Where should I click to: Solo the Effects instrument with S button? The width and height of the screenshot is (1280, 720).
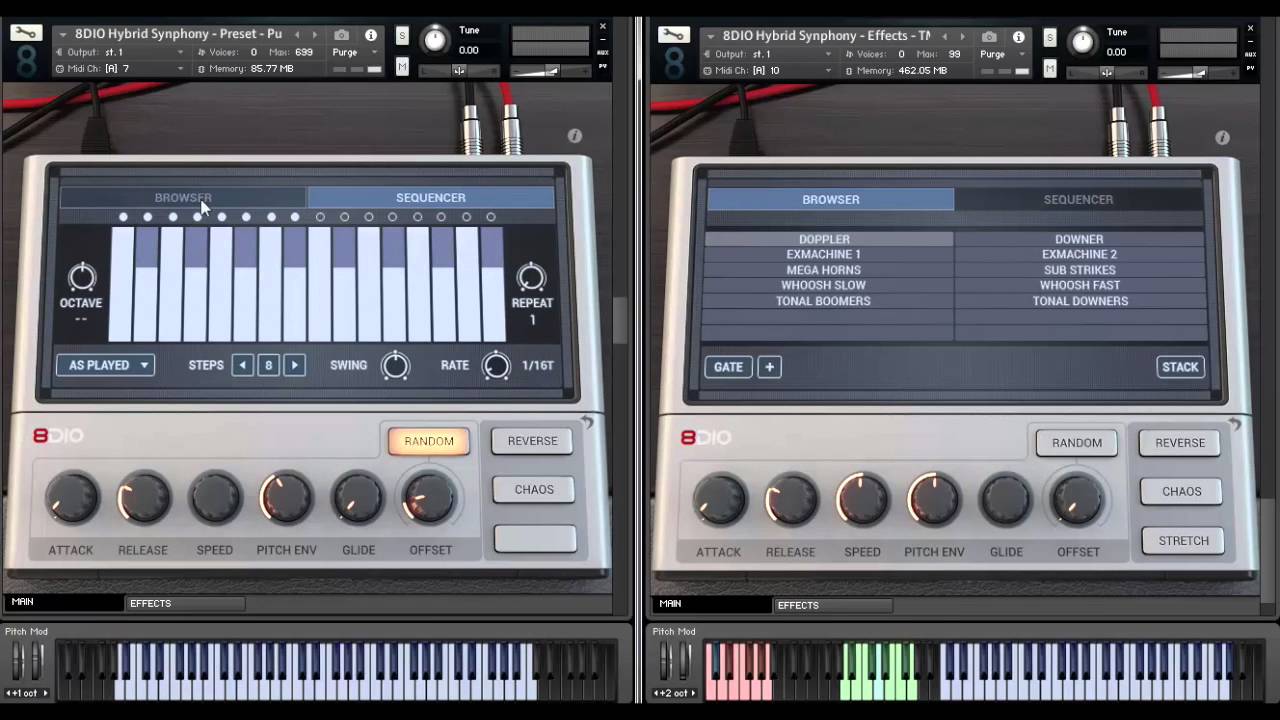[1050, 38]
